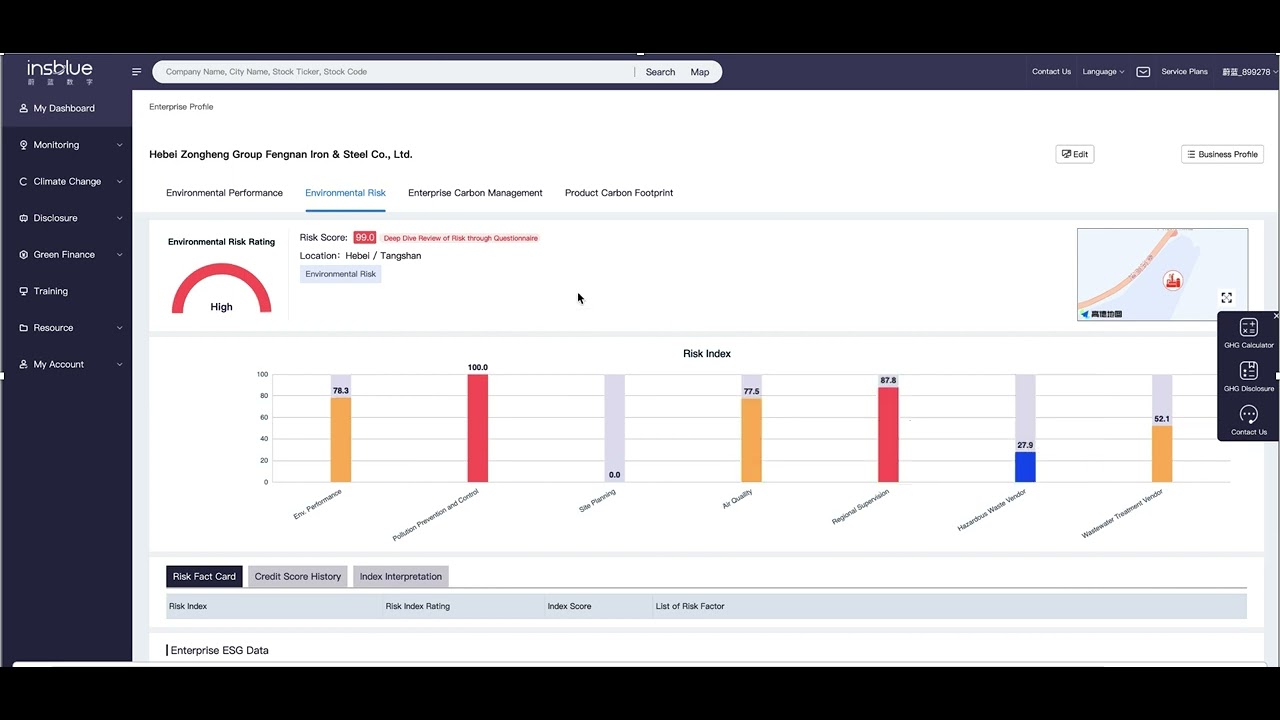
Task: Switch to the Environmental Performance tab
Action: [x=224, y=193]
